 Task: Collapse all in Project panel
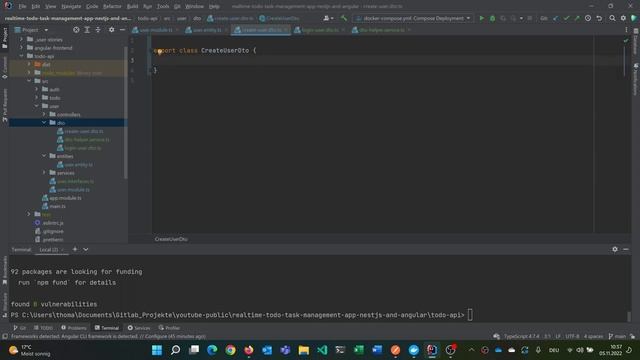tap(98, 30)
